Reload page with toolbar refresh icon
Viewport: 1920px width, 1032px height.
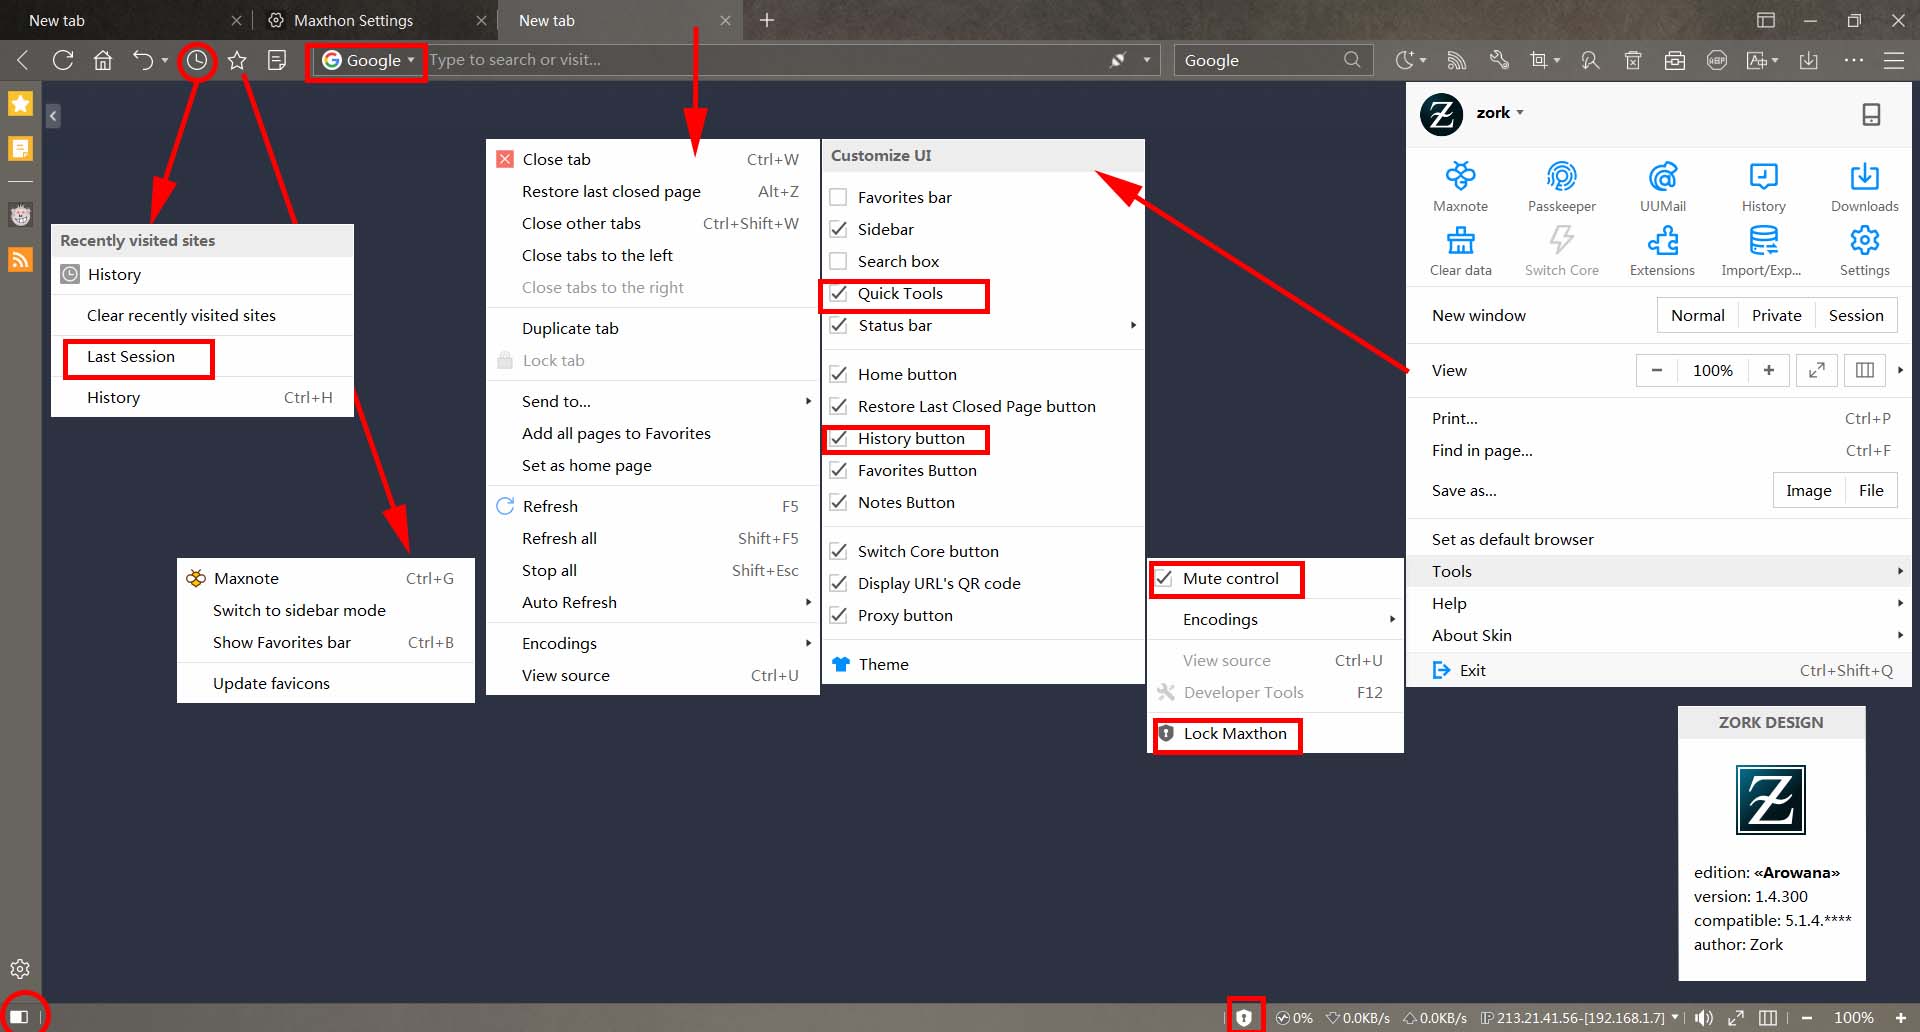pos(63,60)
